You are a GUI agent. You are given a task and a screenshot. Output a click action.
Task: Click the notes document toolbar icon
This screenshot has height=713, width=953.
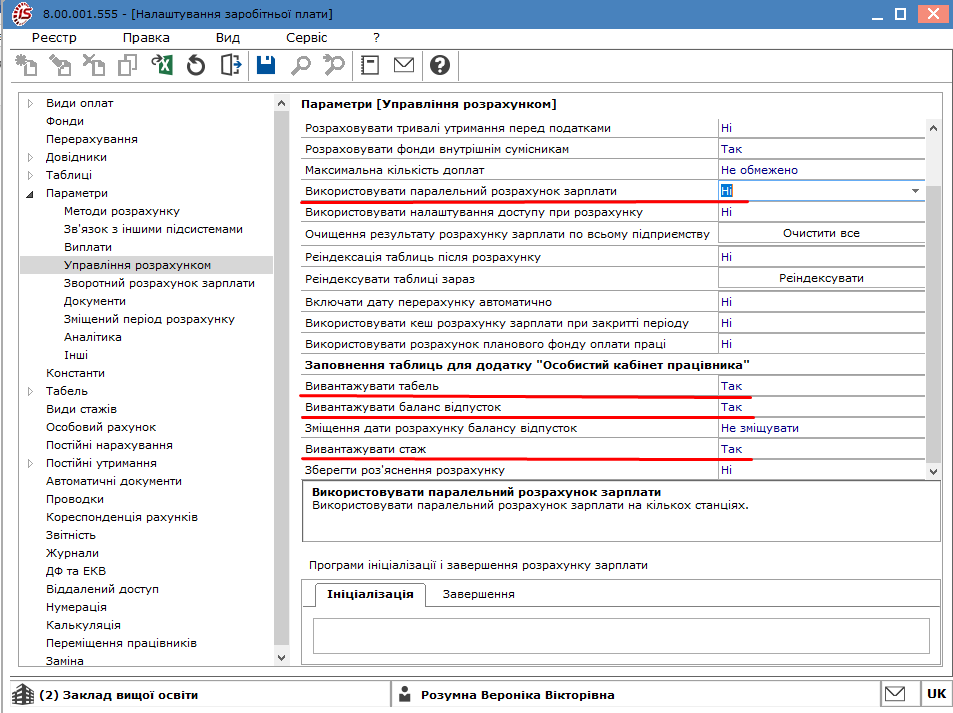[x=370, y=65]
